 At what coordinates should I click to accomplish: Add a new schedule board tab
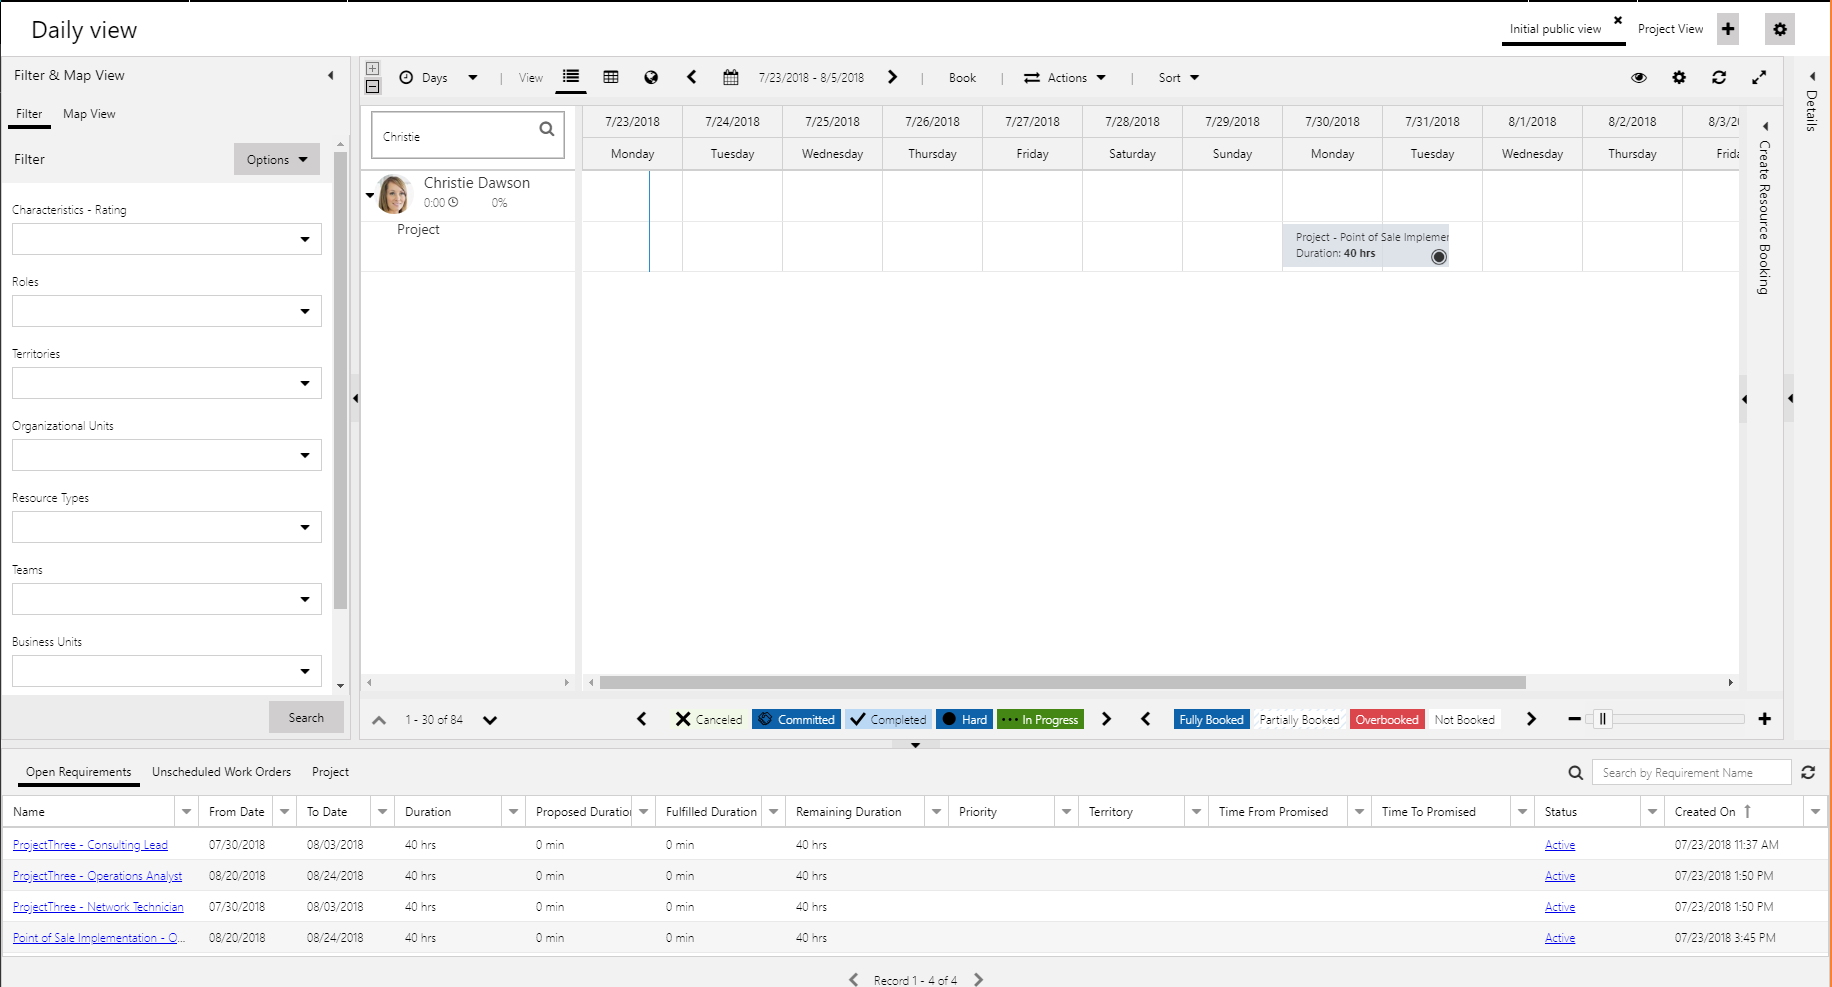[x=1728, y=29]
